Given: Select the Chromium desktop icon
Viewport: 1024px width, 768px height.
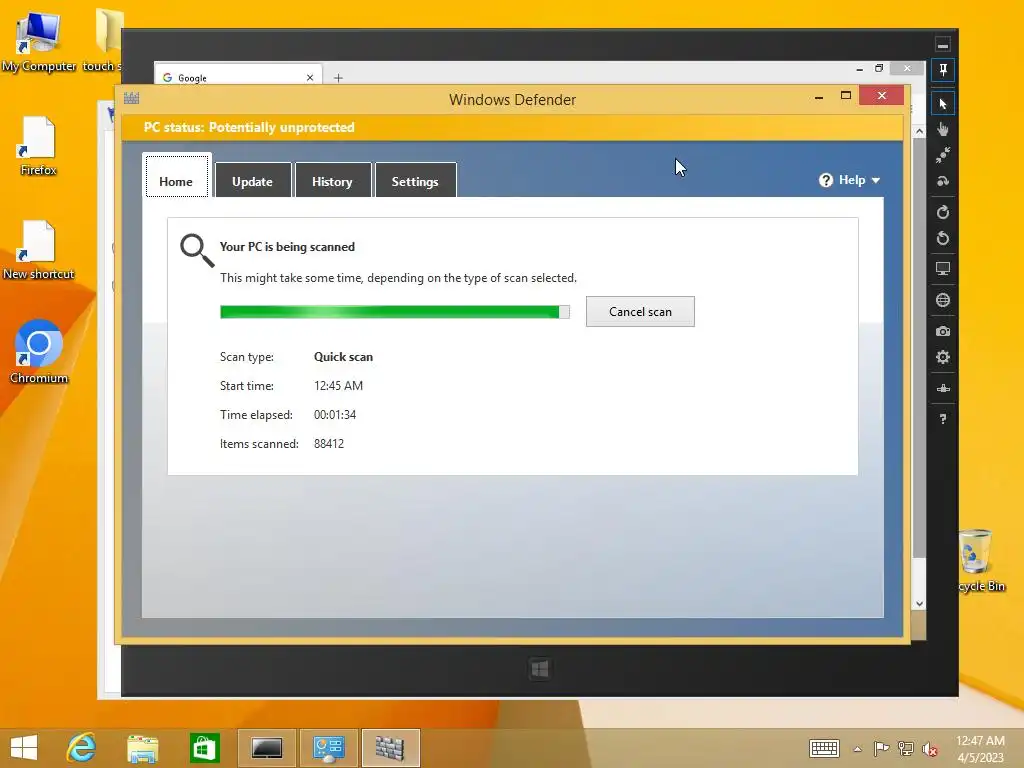Looking at the screenshot, I should tap(39, 351).
